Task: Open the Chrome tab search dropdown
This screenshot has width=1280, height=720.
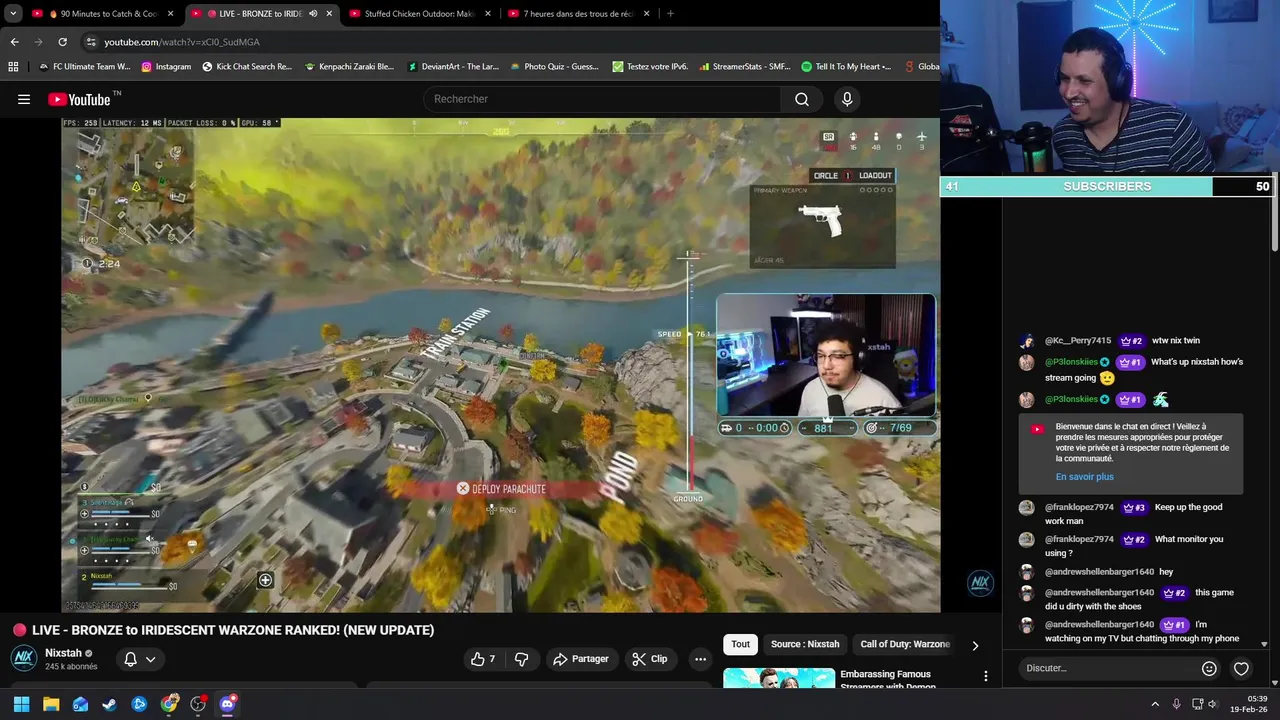Action: point(13,14)
